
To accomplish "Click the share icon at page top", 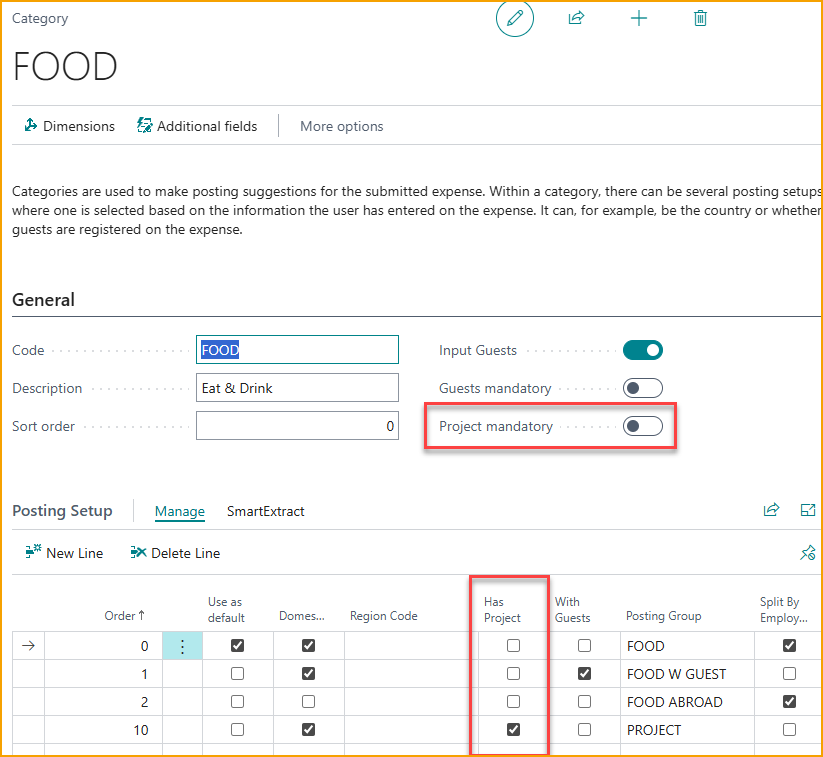I will click(576, 18).
